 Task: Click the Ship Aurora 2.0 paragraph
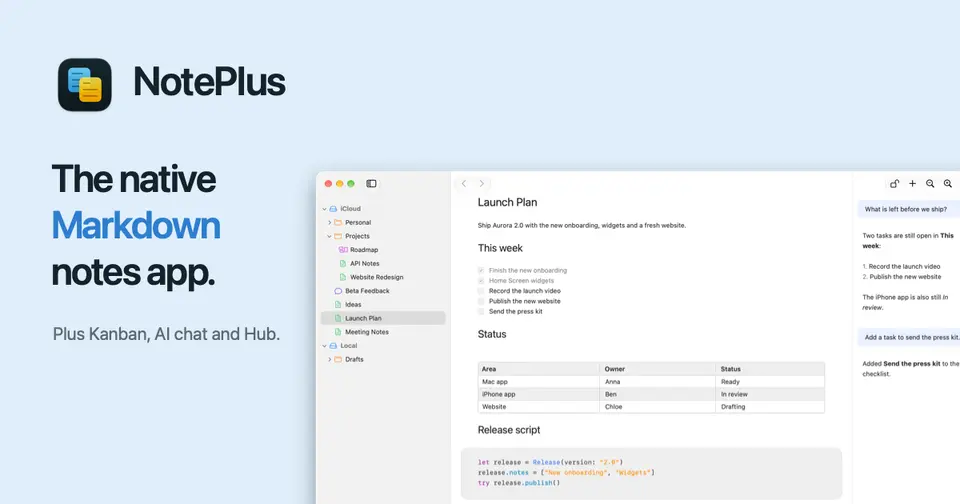(x=582, y=225)
